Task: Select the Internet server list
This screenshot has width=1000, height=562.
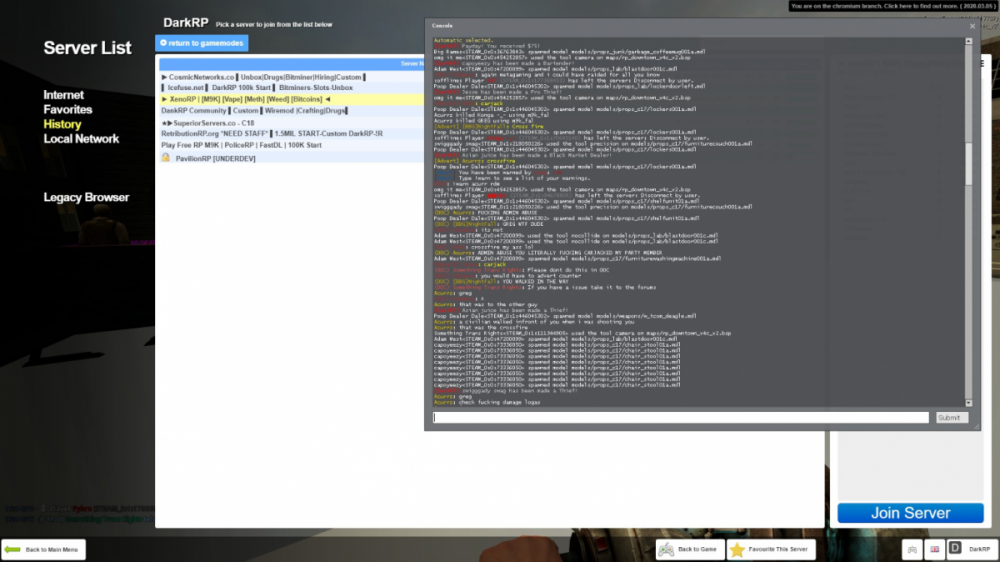Action: 64,95
